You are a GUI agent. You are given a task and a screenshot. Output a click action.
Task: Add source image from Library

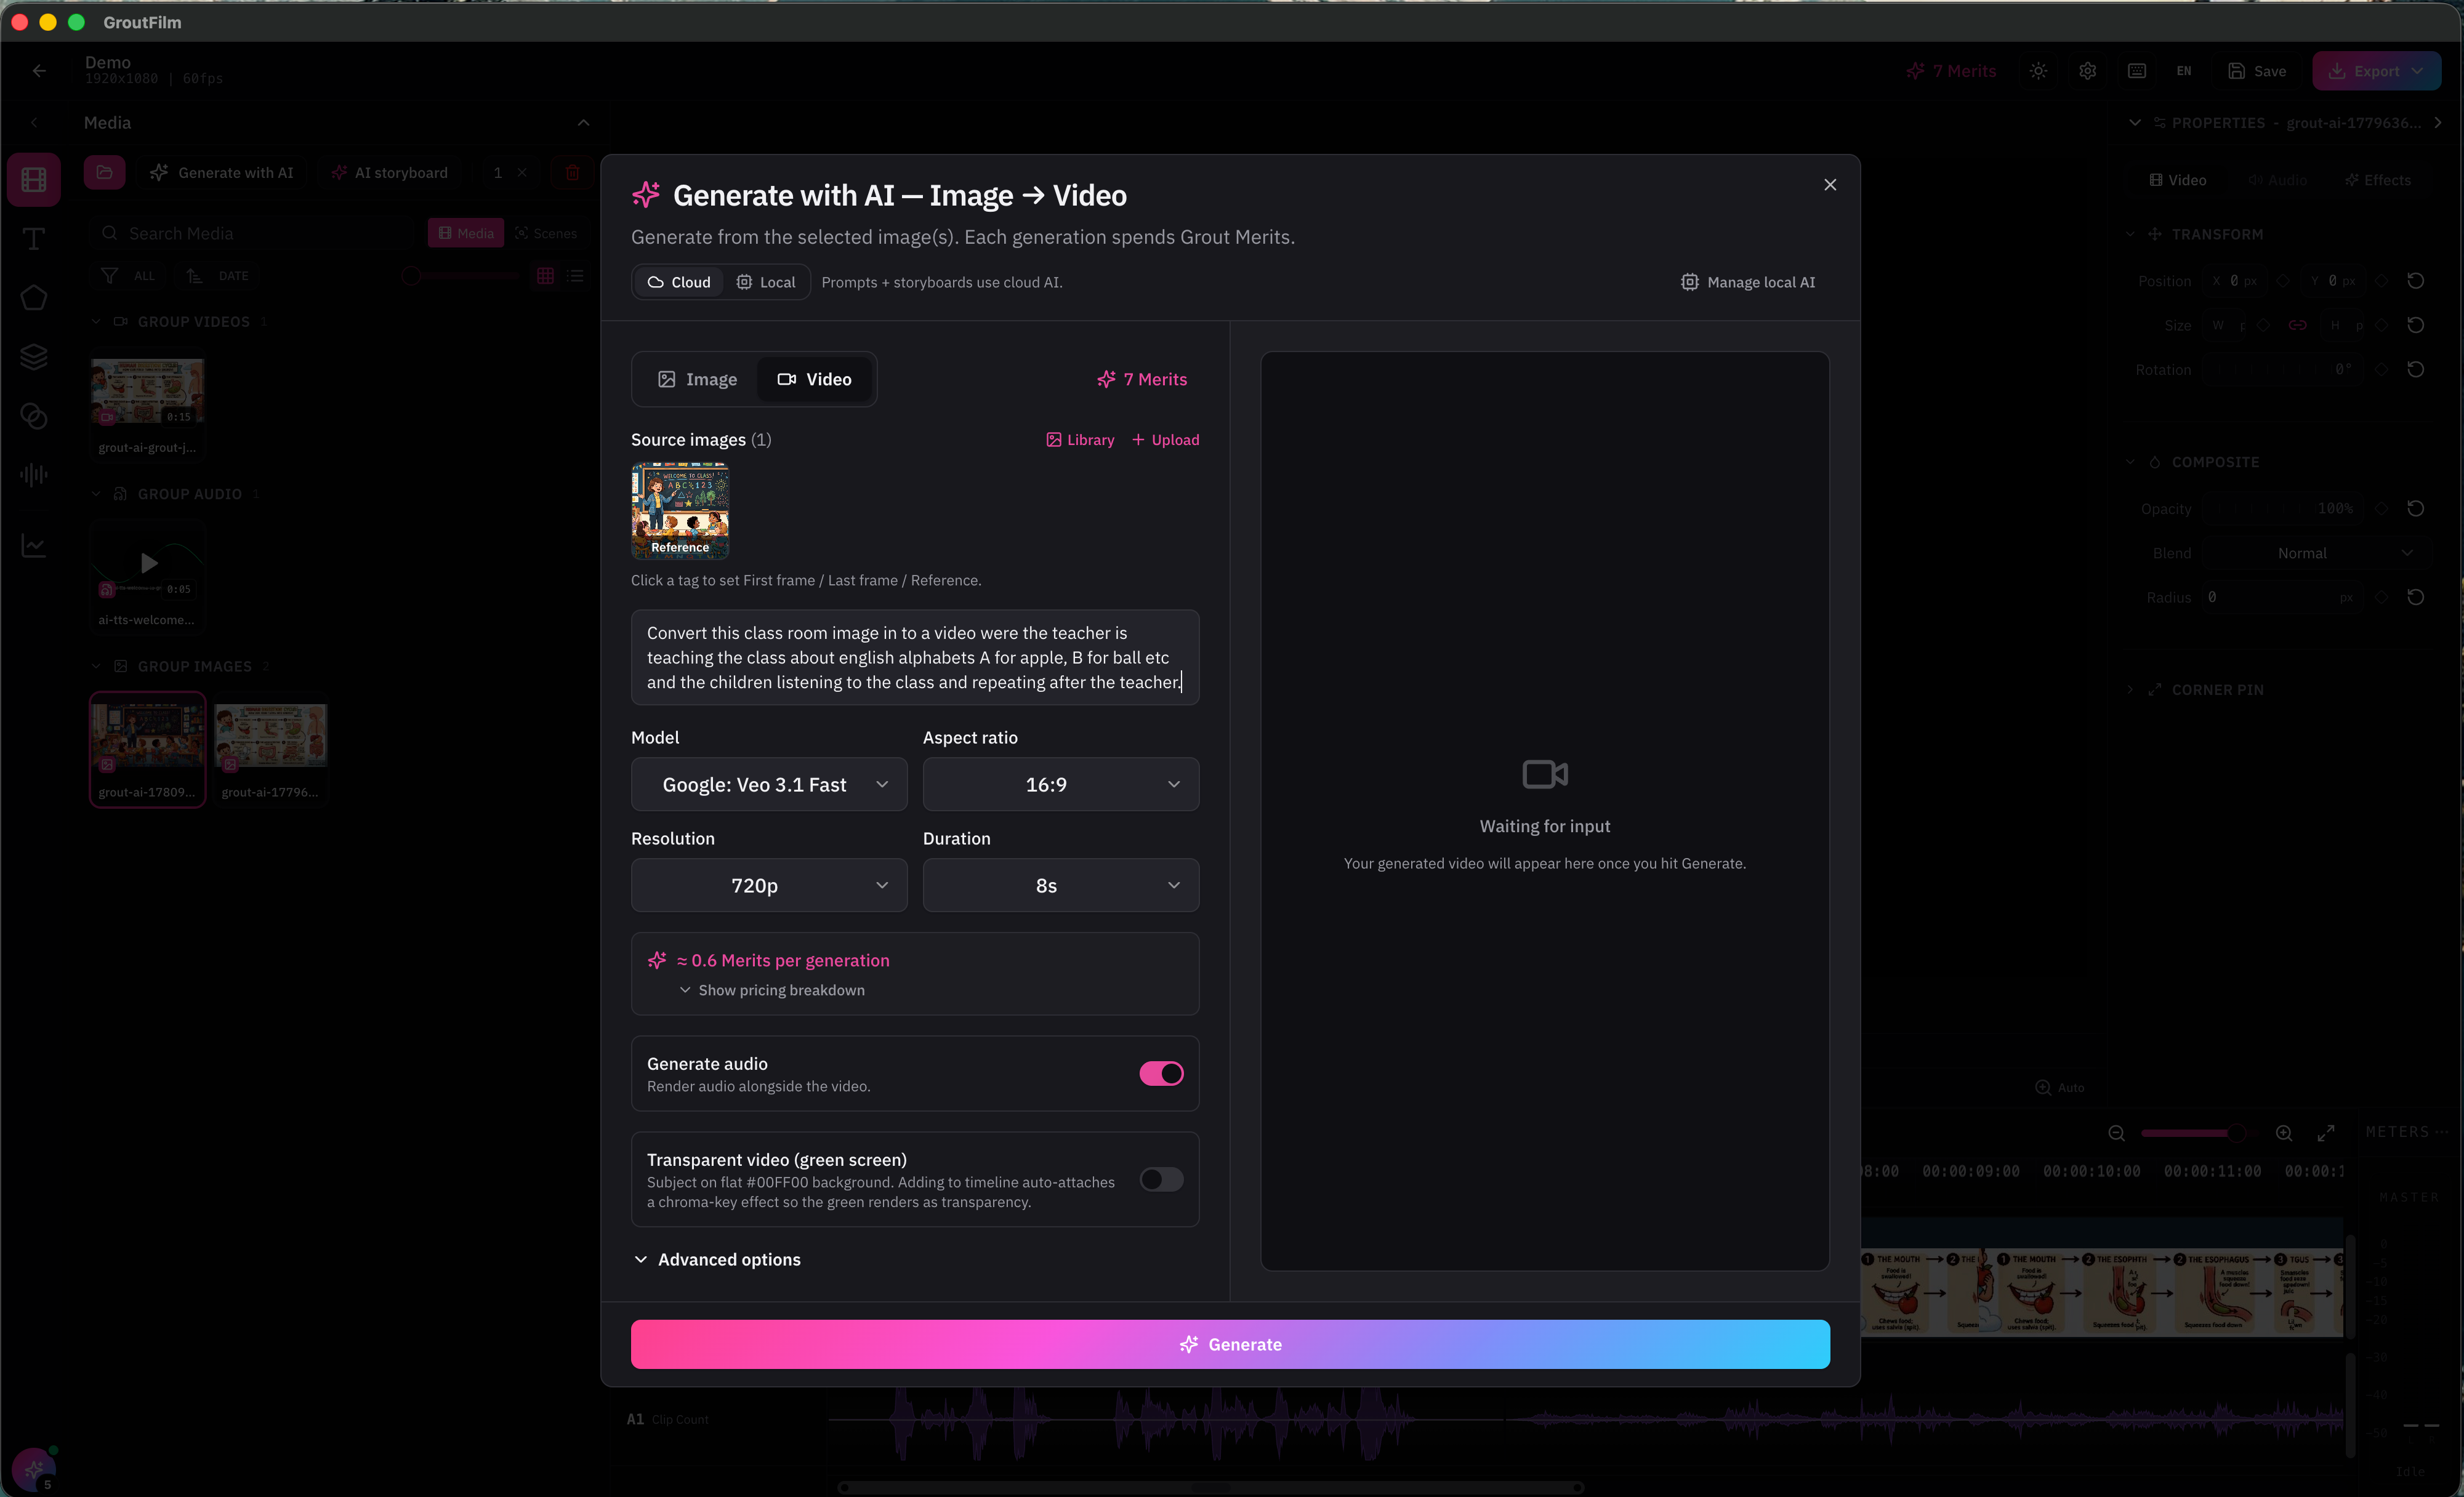1080,440
